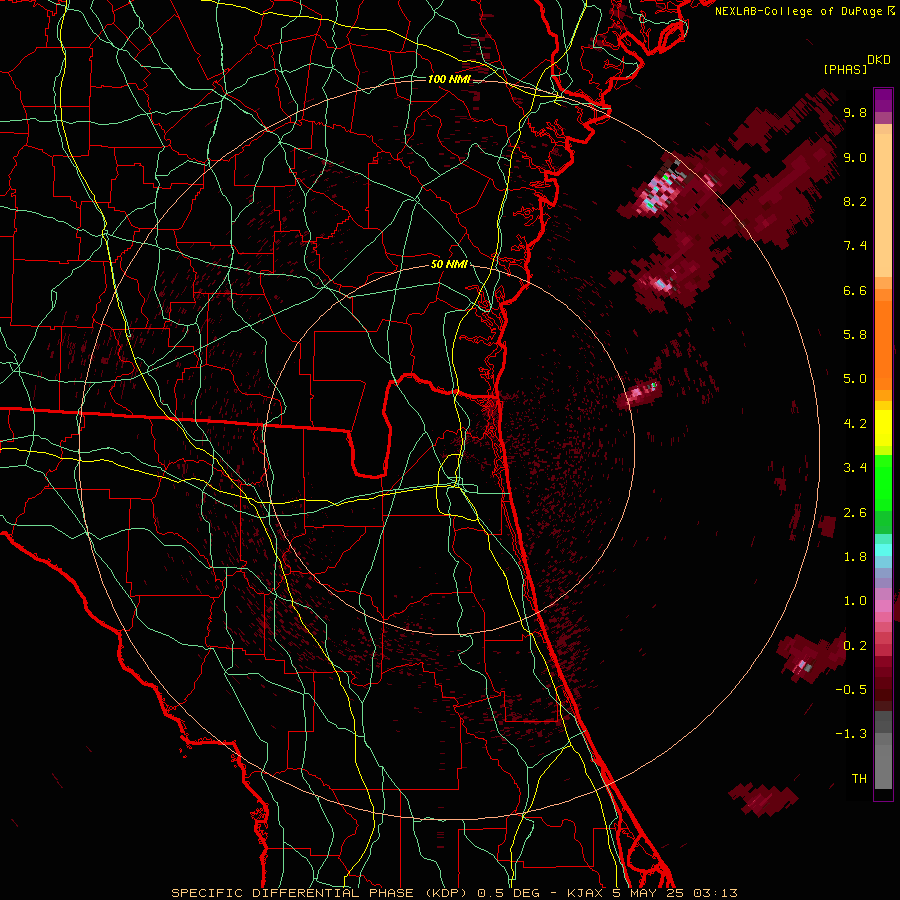Image resolution: width=900 pixels, height=900 pixels.
Task: Select the 6.6 scale label
Action: pos(855,290)
